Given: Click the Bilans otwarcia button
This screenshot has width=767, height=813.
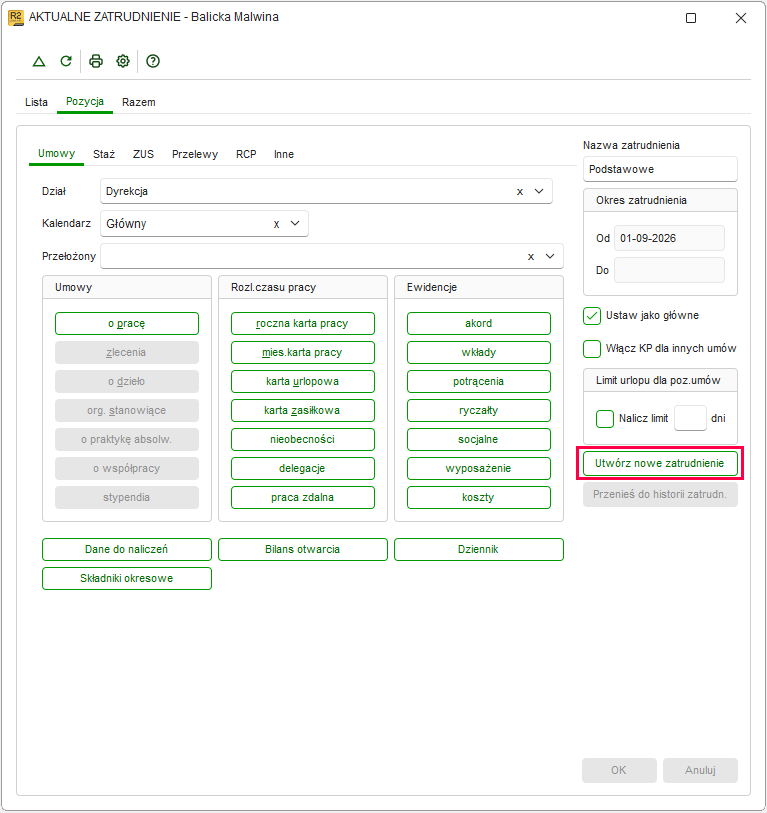Looking at the screenshot, I should tap(302, 550).
